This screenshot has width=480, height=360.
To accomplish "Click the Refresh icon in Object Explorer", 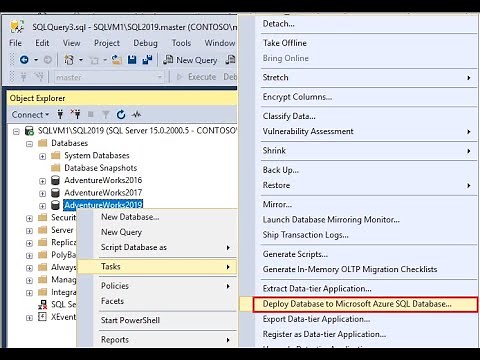I will pos(121,115).
